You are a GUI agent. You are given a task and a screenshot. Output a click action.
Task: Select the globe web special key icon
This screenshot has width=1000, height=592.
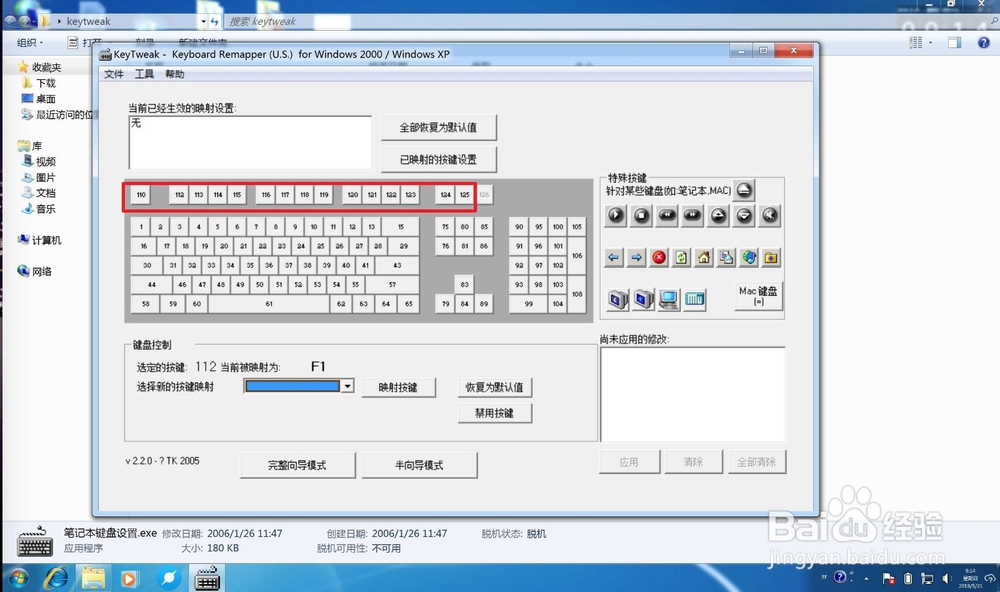pyautogui.click(x=749, y=258)
